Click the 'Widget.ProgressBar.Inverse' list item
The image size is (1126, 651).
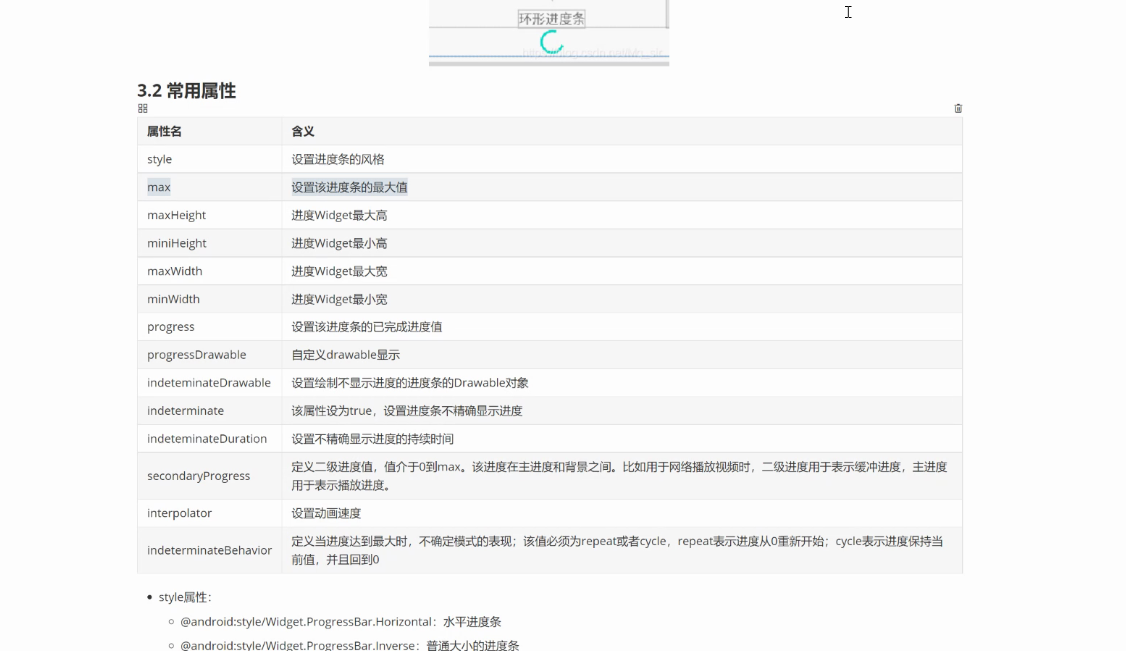pyautogui.click(x=349, y=645)
